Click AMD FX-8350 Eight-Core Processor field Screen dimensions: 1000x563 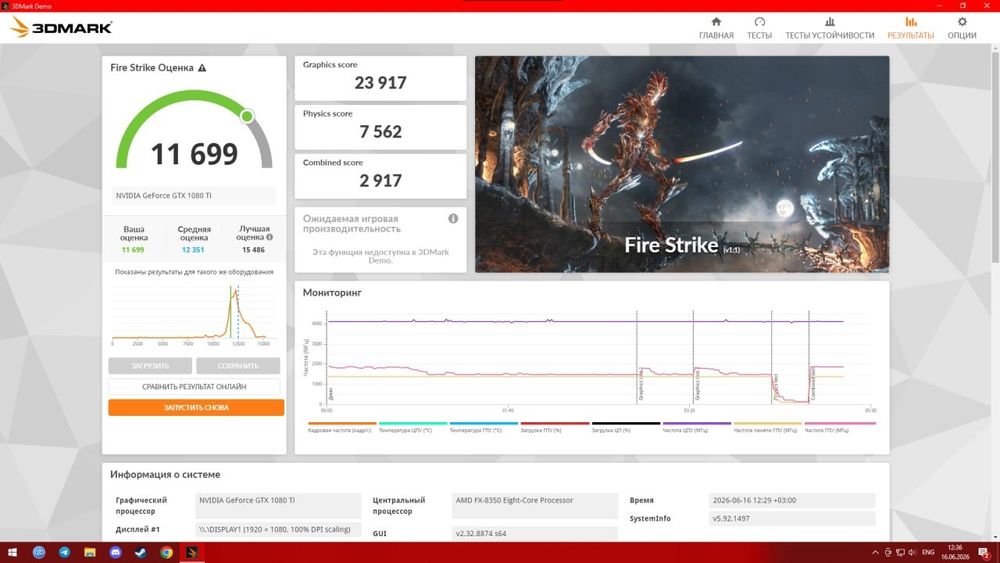coord(534,505)
